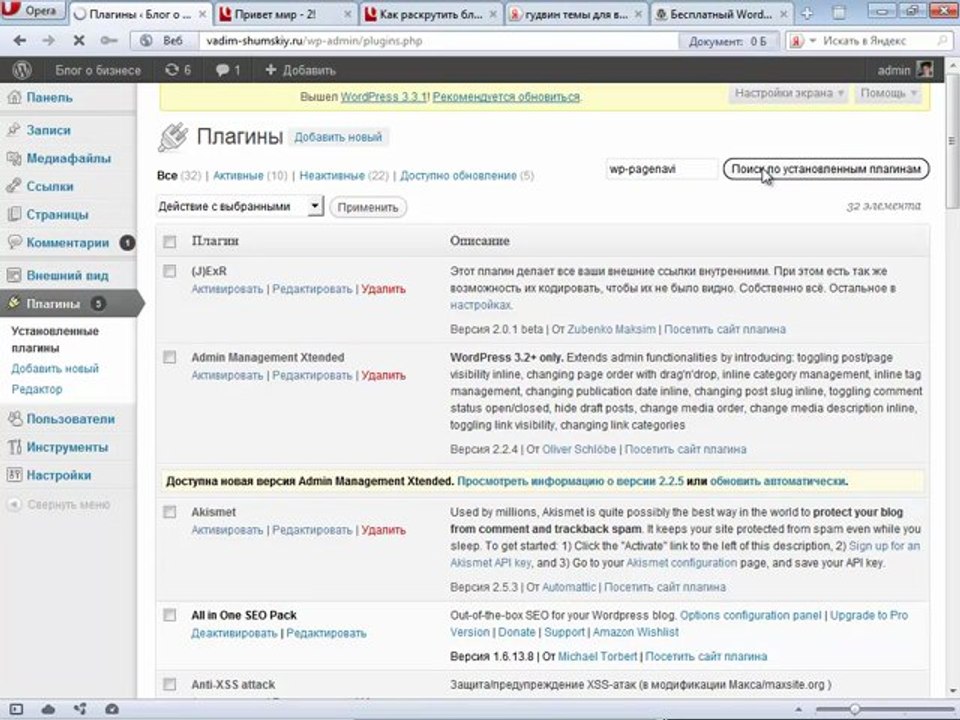Image resolution: width=960 pixels, height=720 pixels.
Task: Open Редактор submenu item
Action: click(x=37, y=389)
